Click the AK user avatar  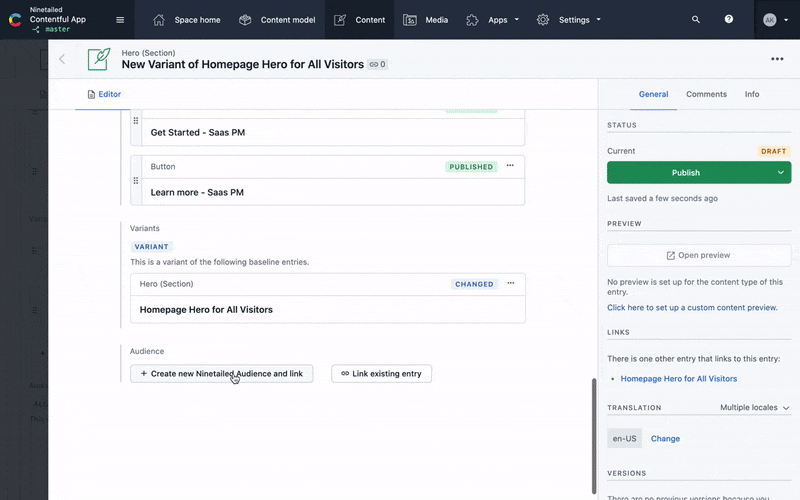[x=769, y=20]
